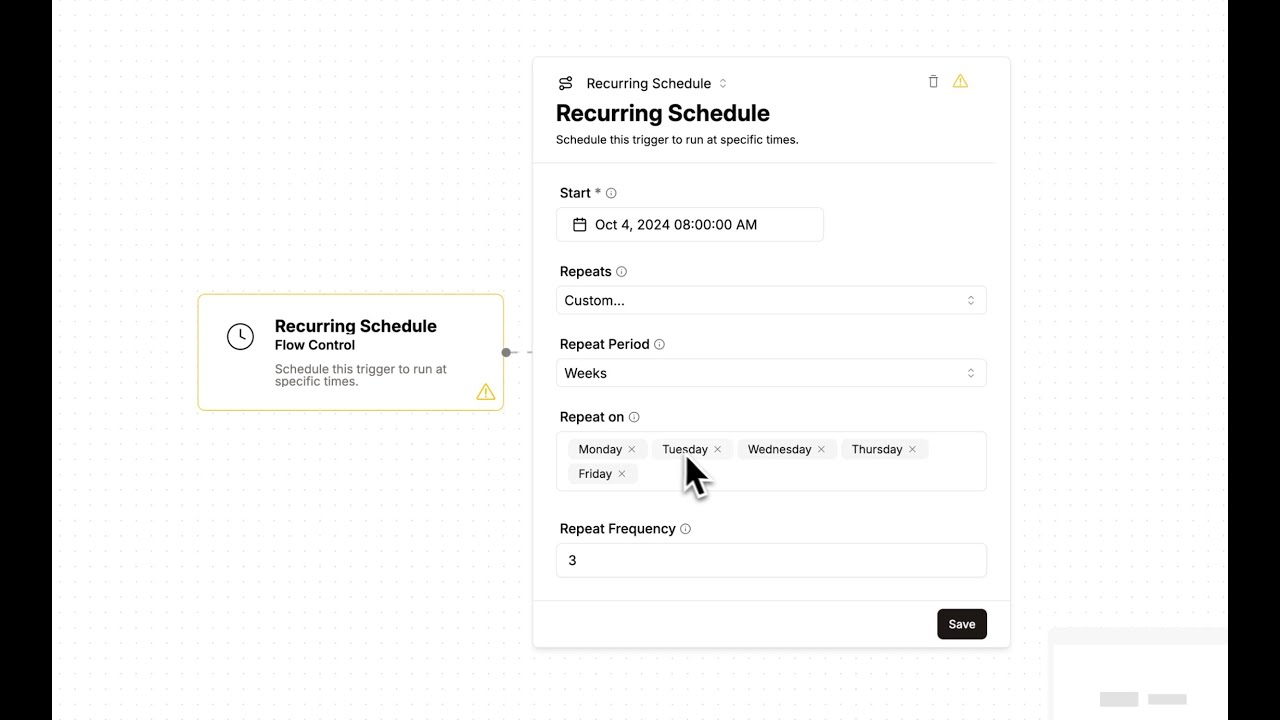The image size is (1280, 720).
Task: Click the trash delete icon in panel header
Action: tap(933, 82)
